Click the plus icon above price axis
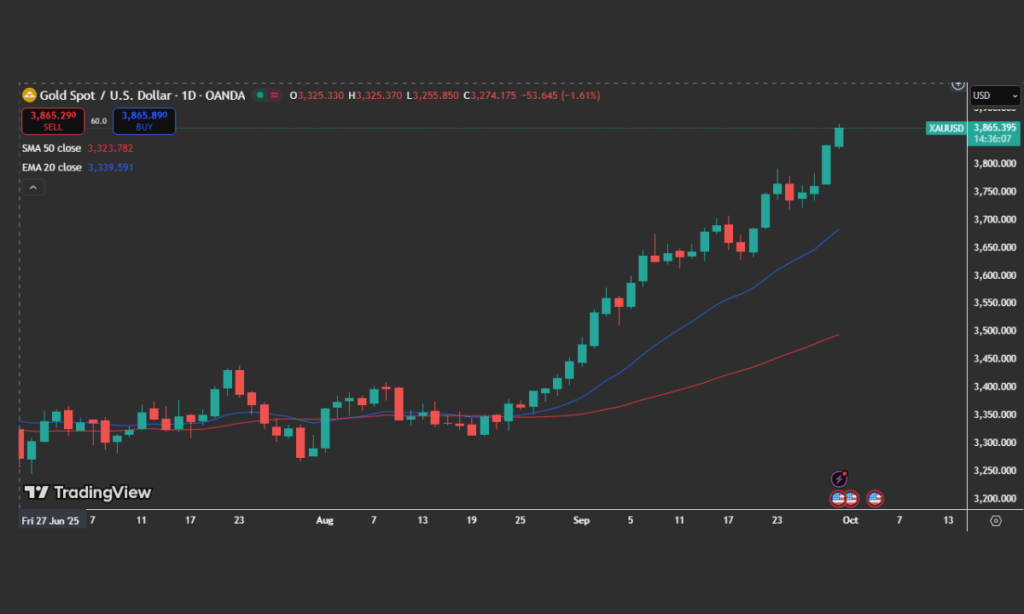1024x614 pixels. point(957,84)
